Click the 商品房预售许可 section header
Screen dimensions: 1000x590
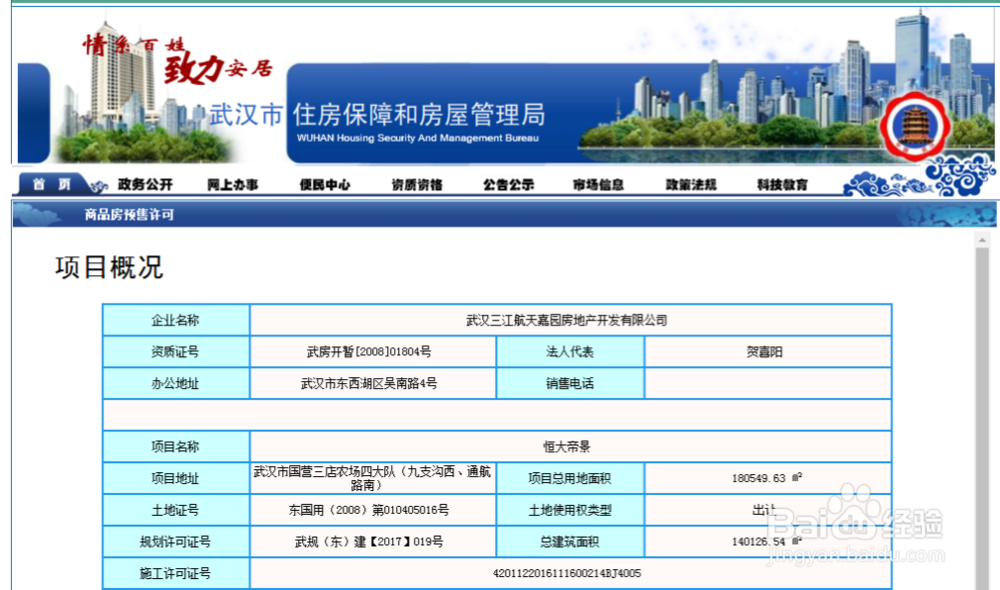point(129,215)
